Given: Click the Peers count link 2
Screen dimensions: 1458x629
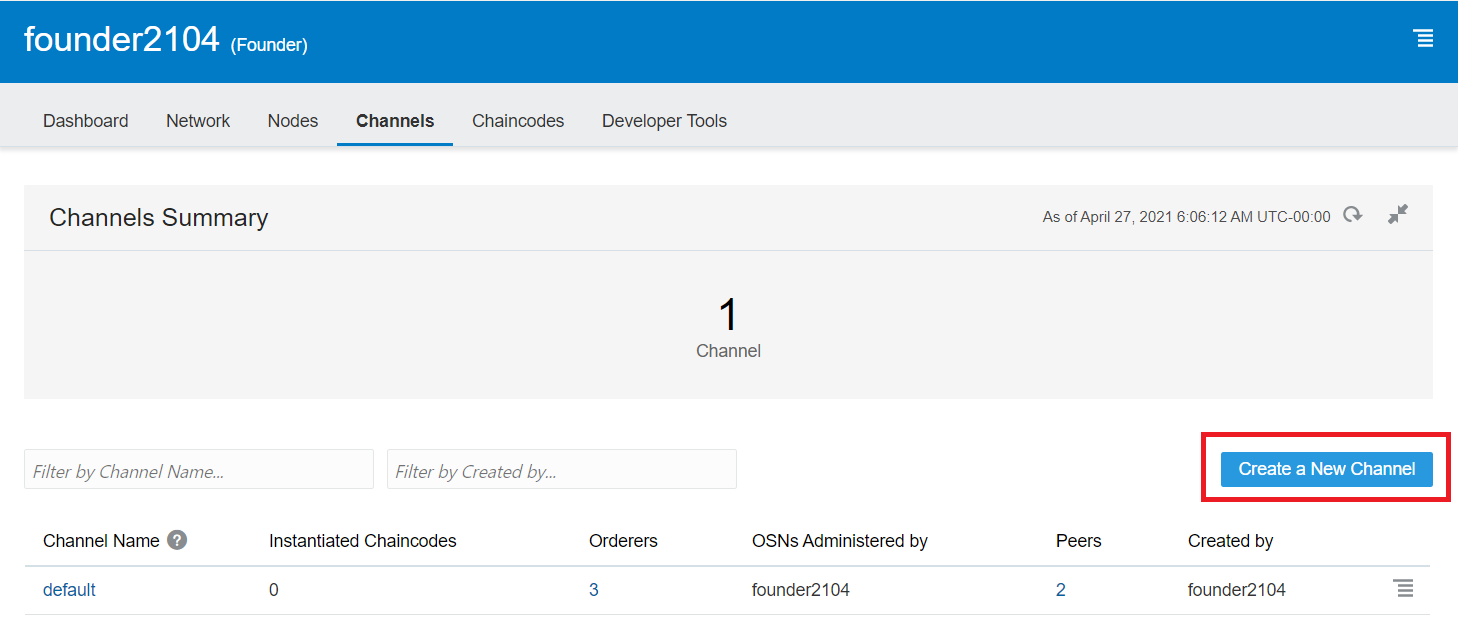Looking at the screenshot, I should 1061,590.
